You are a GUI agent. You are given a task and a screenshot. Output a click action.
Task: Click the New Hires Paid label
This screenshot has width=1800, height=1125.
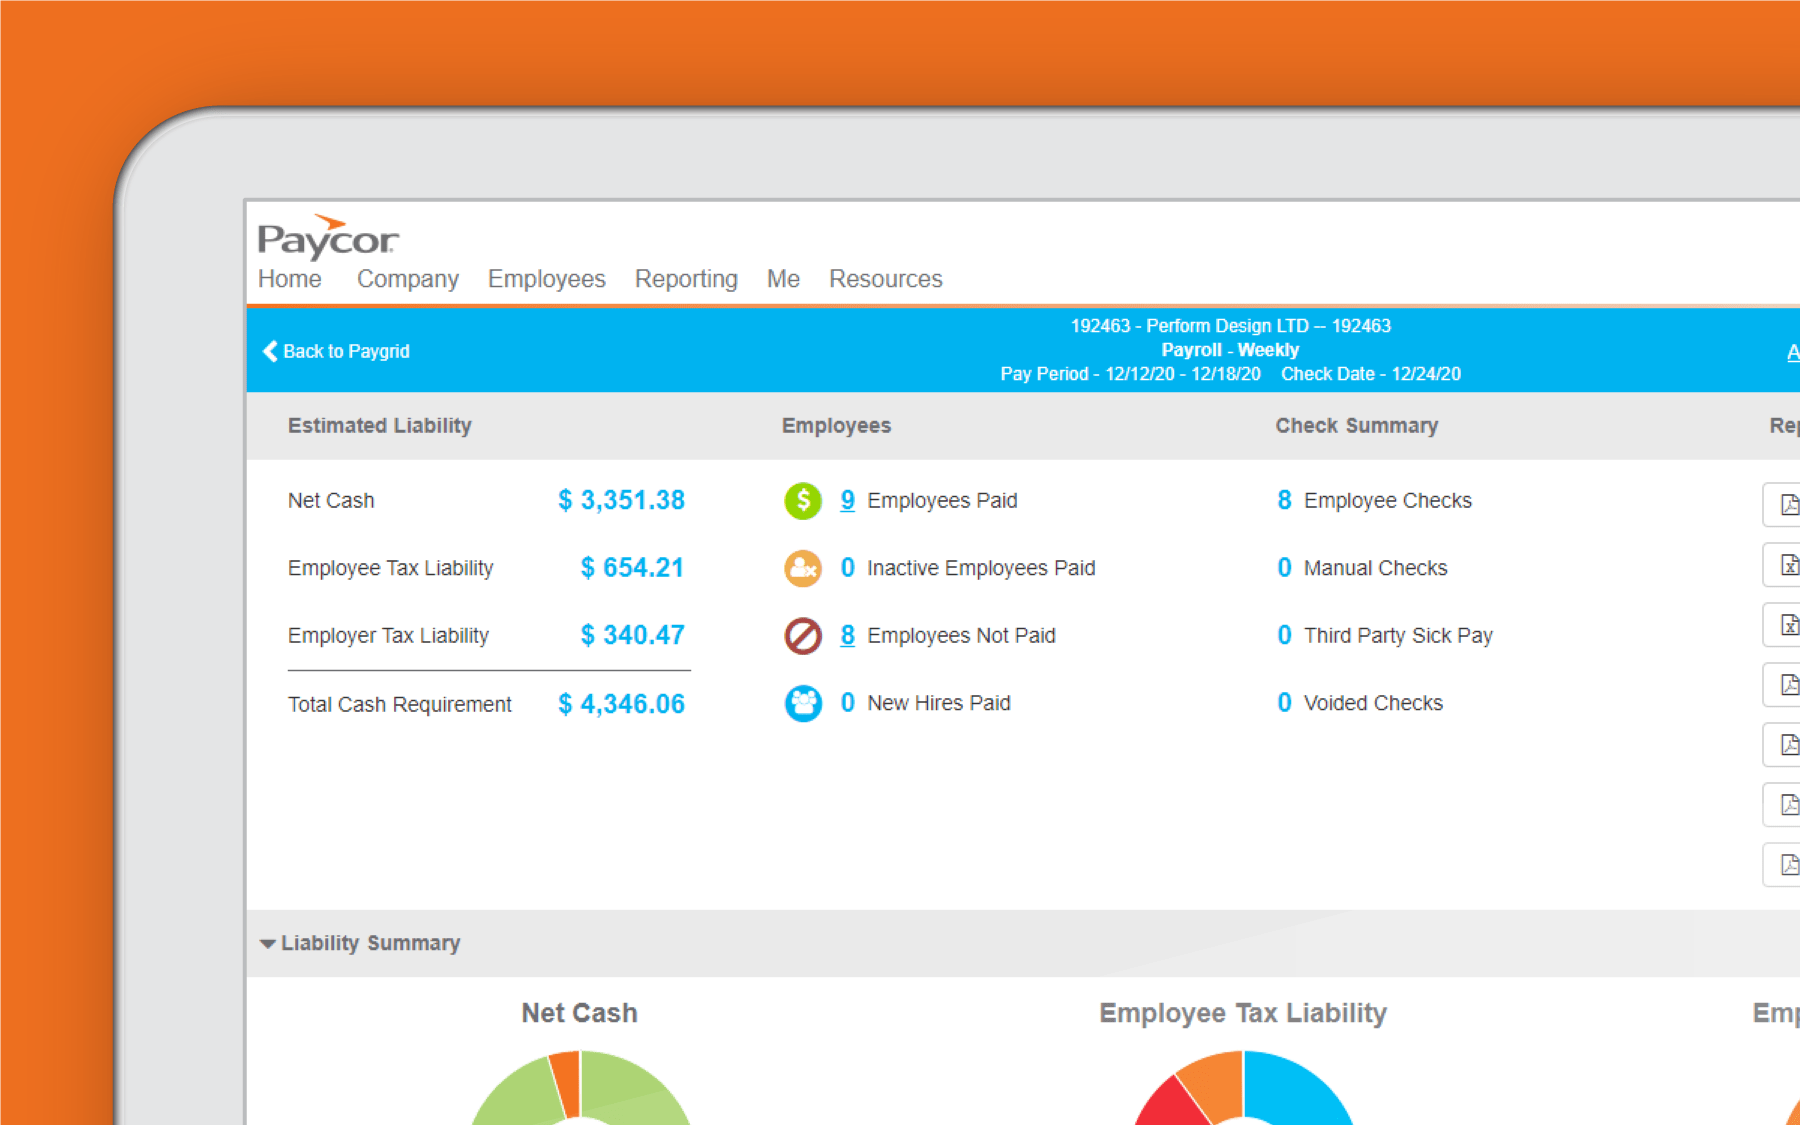[939, 703]
